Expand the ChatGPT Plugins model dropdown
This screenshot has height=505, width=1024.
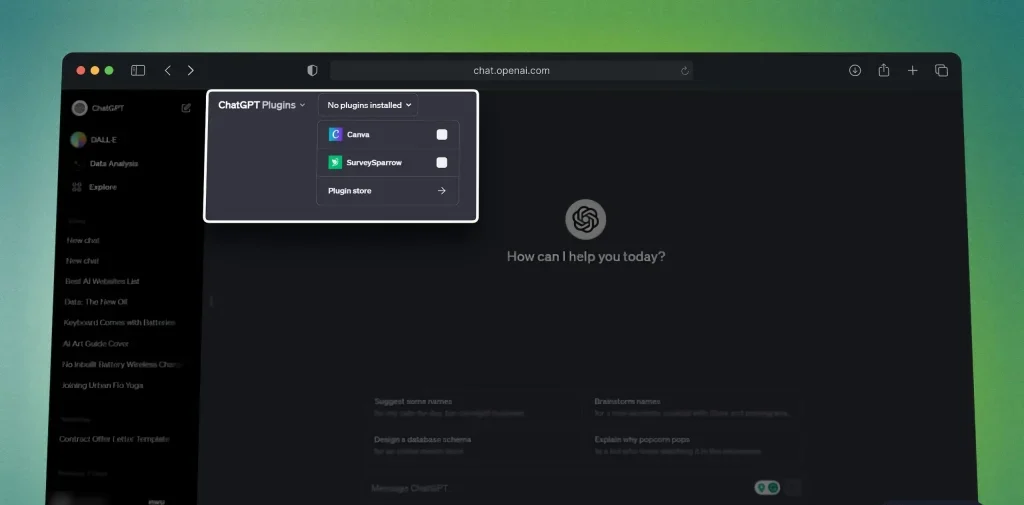[262, 105]
